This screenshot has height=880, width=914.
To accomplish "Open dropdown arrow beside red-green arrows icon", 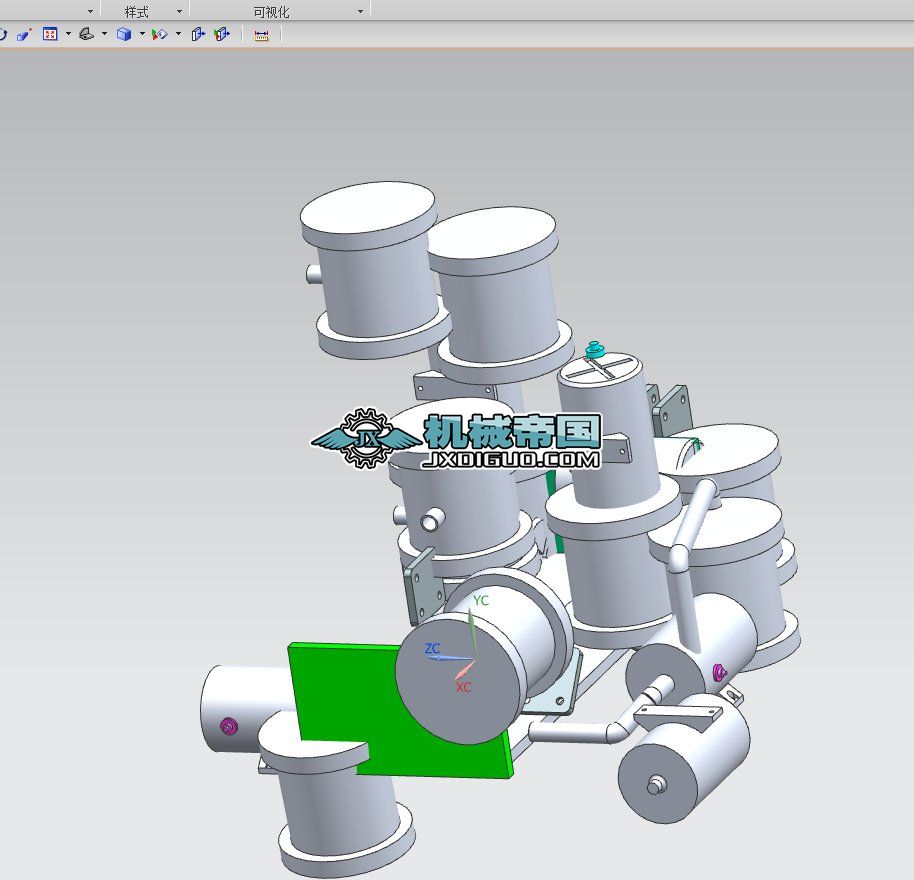I will click(x=178, y=34).
